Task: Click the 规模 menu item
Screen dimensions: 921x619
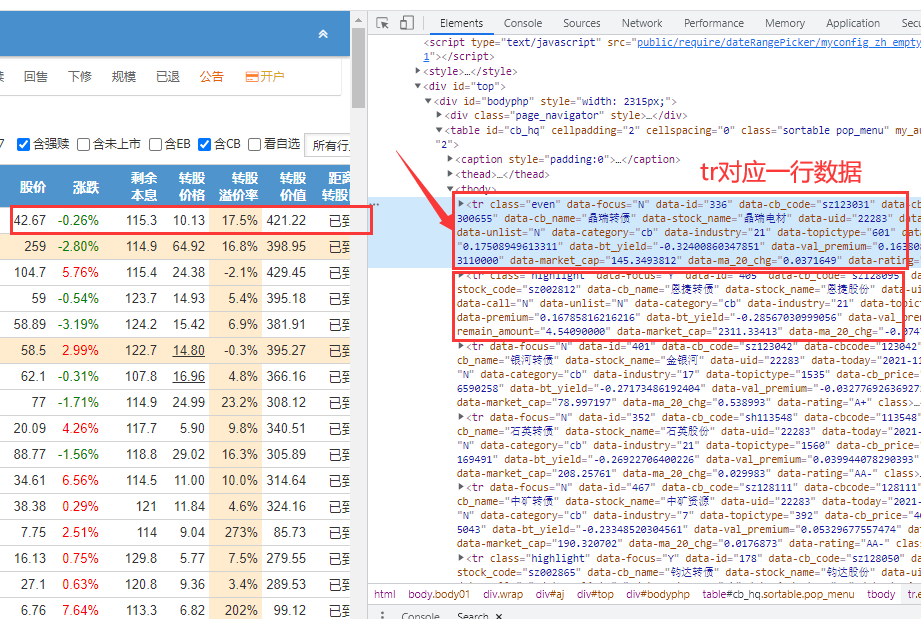Action: [x=123, y=76]
